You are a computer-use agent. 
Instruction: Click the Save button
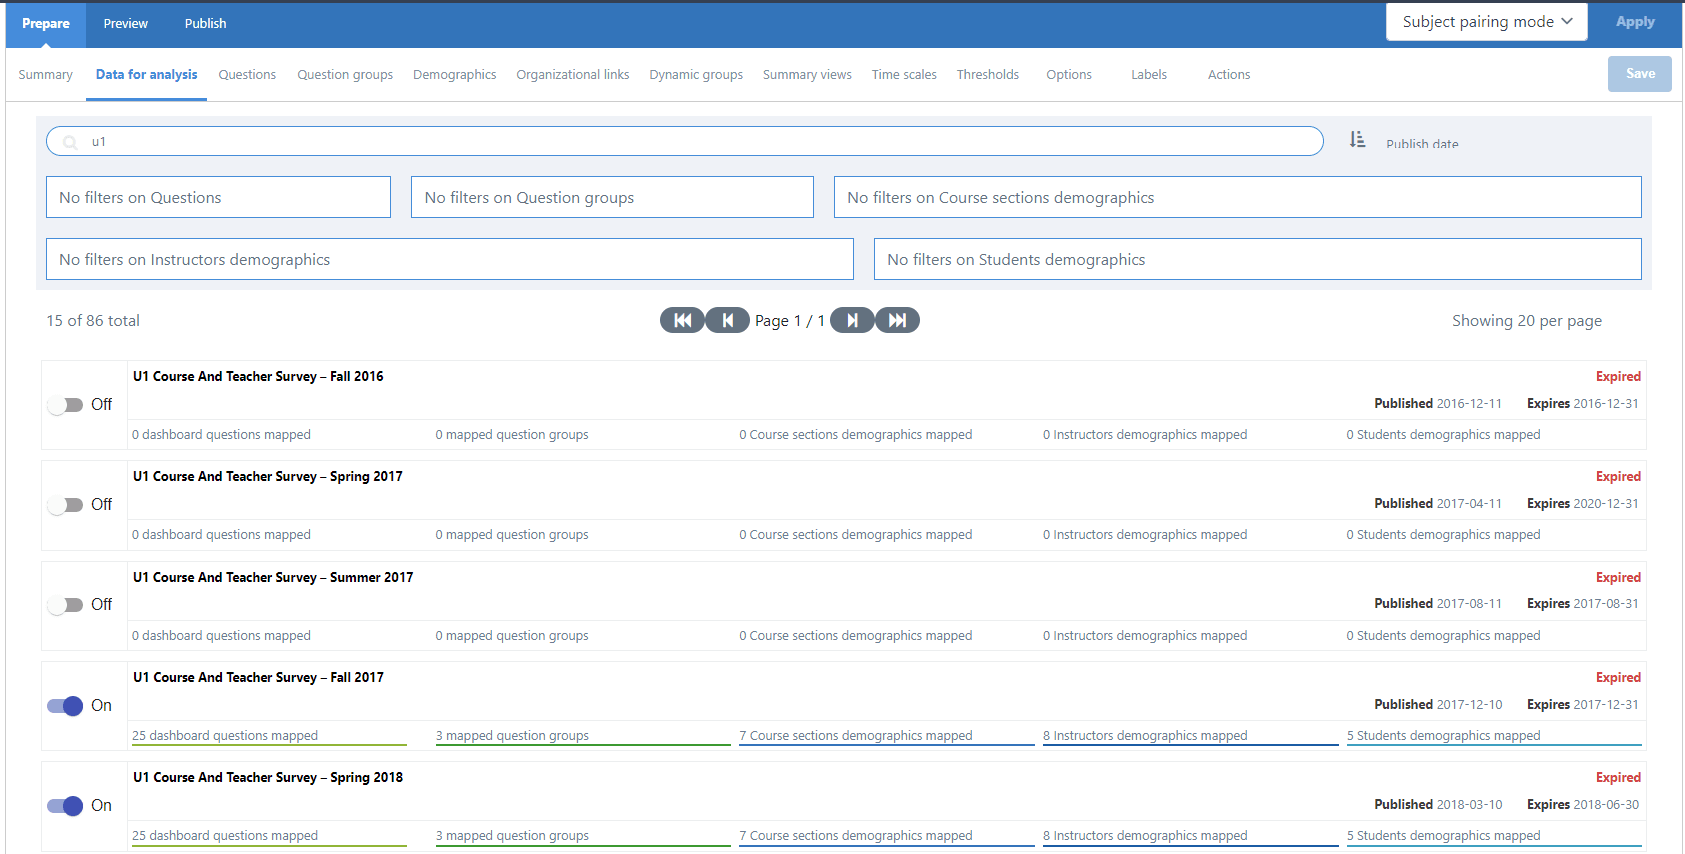(1640, 74)
